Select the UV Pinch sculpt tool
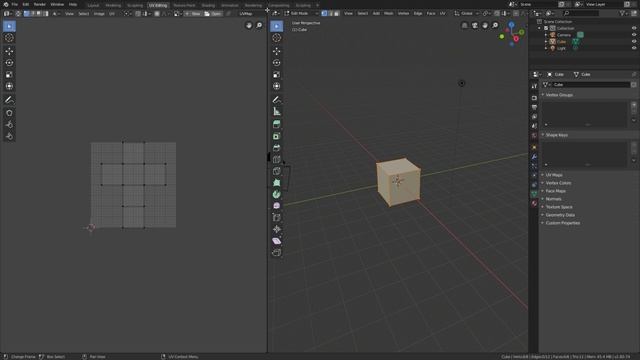 pyautogui.click(x=9, y=136)
